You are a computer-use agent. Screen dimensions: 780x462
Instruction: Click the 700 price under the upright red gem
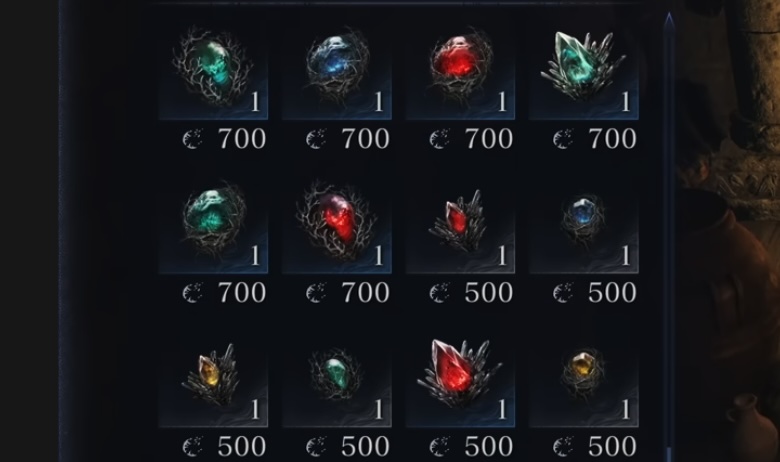click(366, 292)
